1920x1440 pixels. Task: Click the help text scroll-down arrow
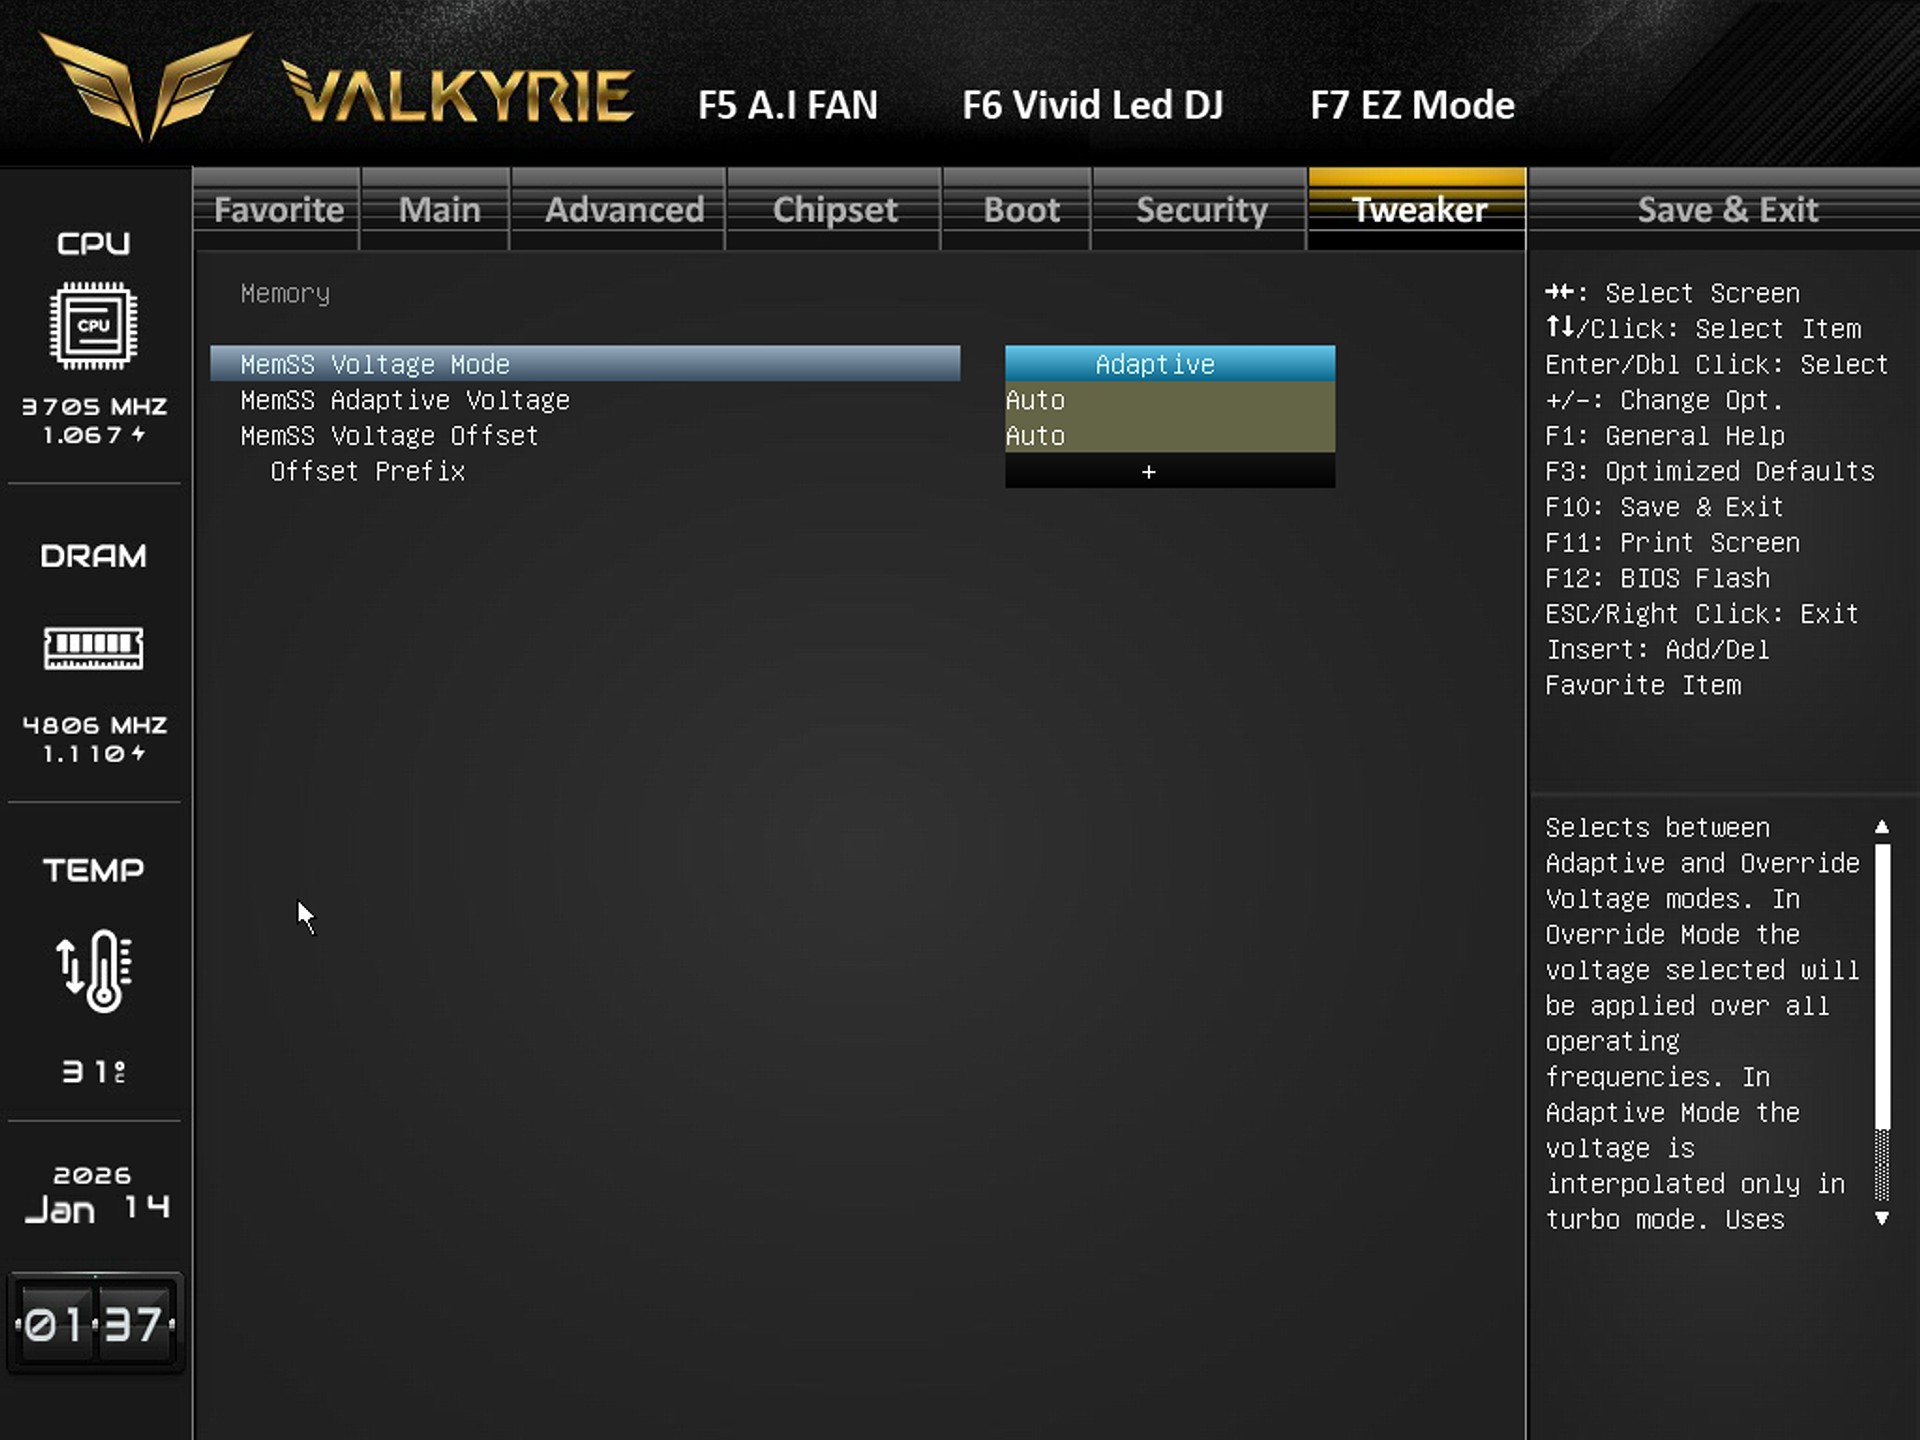point(1881,1218)
